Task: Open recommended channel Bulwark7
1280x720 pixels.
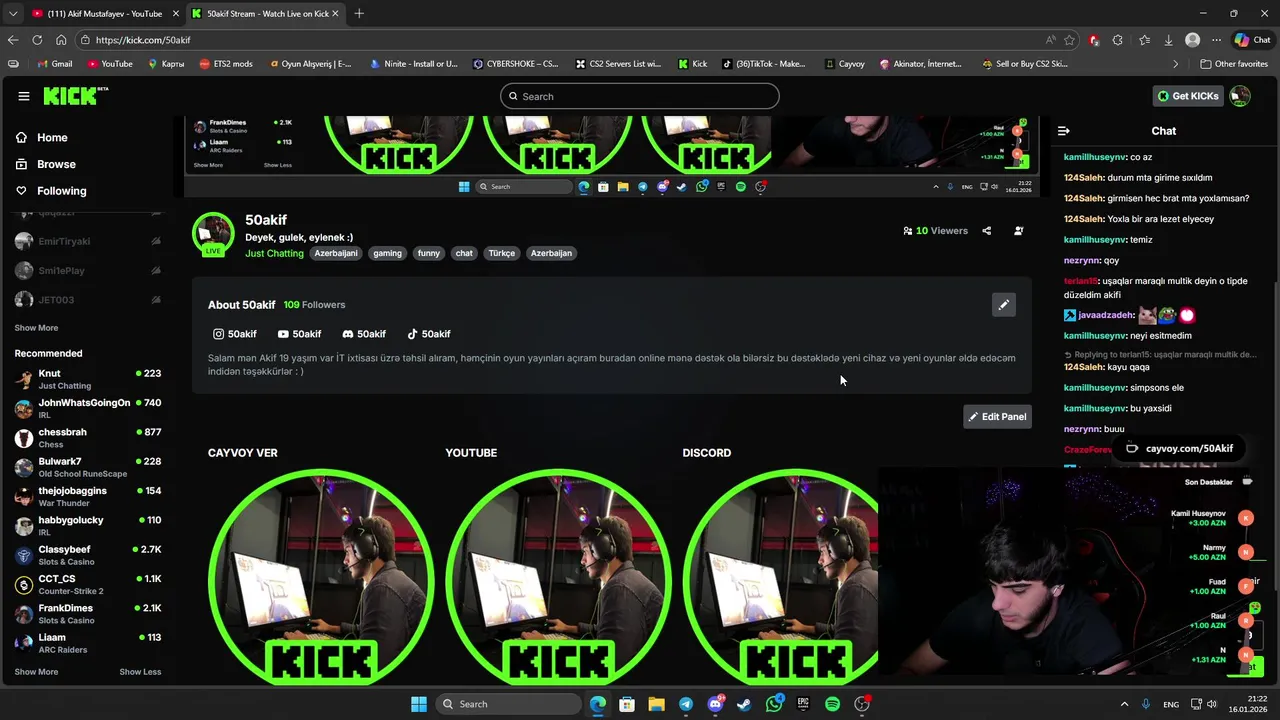Action: [88, 467]
